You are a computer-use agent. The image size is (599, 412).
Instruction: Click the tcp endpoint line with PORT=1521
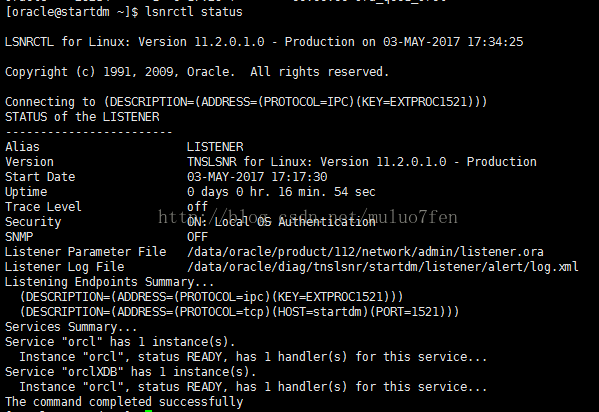pyautogui.click(x=240, y=312)
